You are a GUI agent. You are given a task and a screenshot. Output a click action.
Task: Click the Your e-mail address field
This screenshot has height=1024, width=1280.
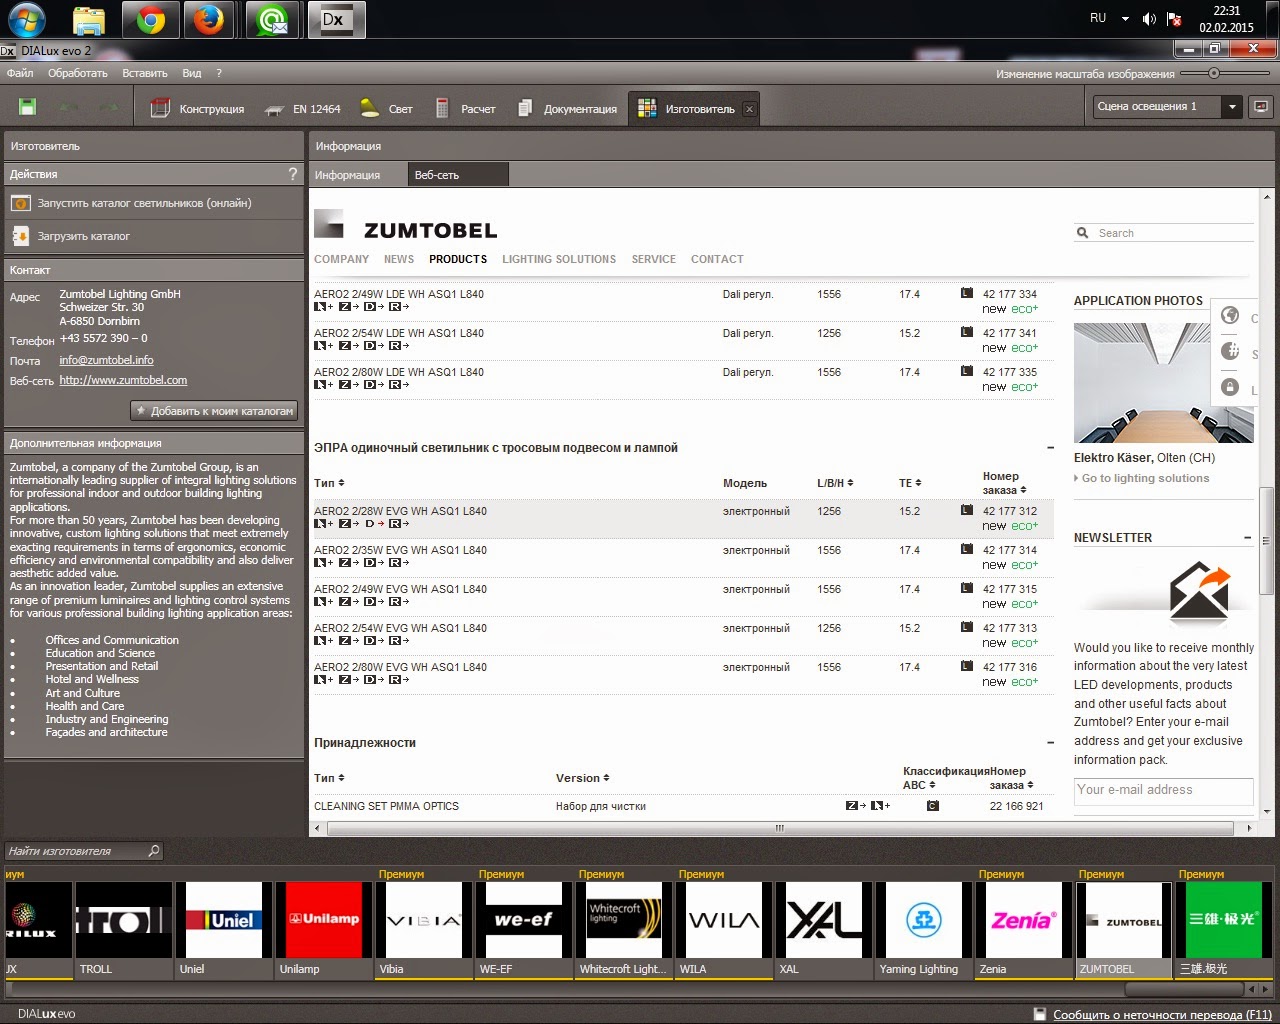[1163, 790]
